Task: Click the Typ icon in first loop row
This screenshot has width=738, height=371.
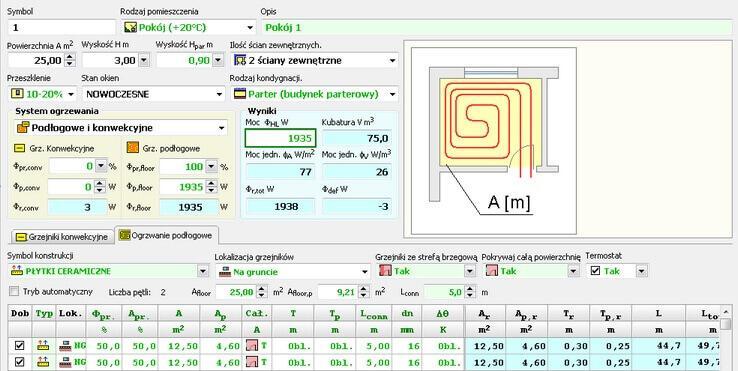Action: click(43, 346)
